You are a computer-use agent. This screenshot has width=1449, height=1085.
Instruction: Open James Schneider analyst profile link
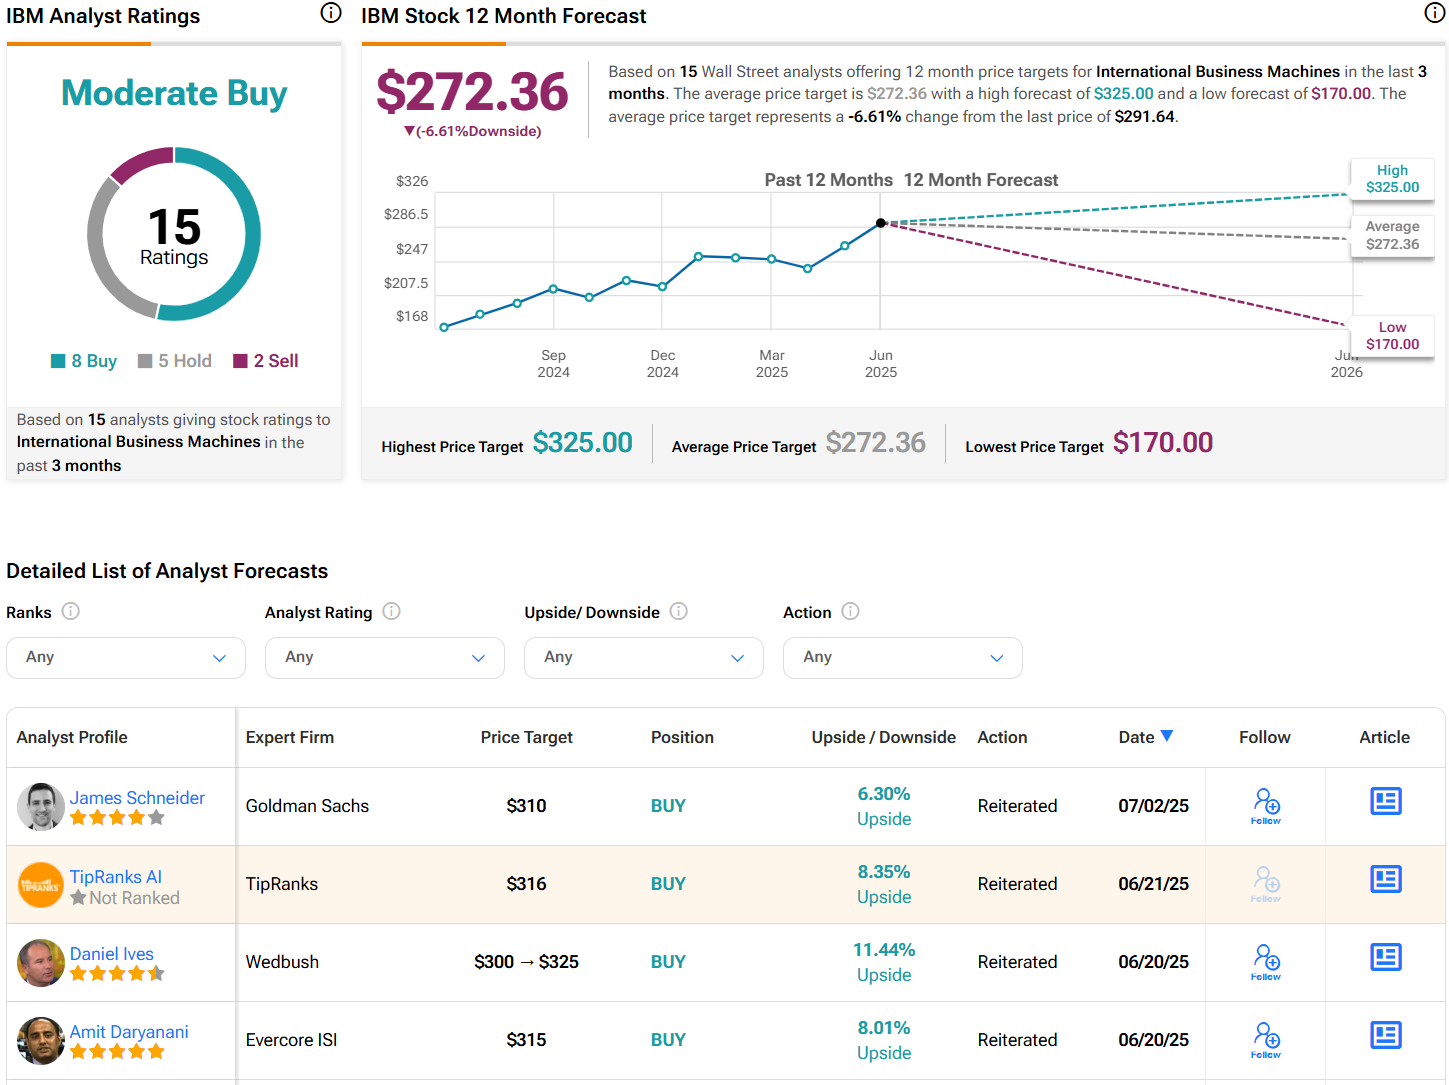(137, 798)
